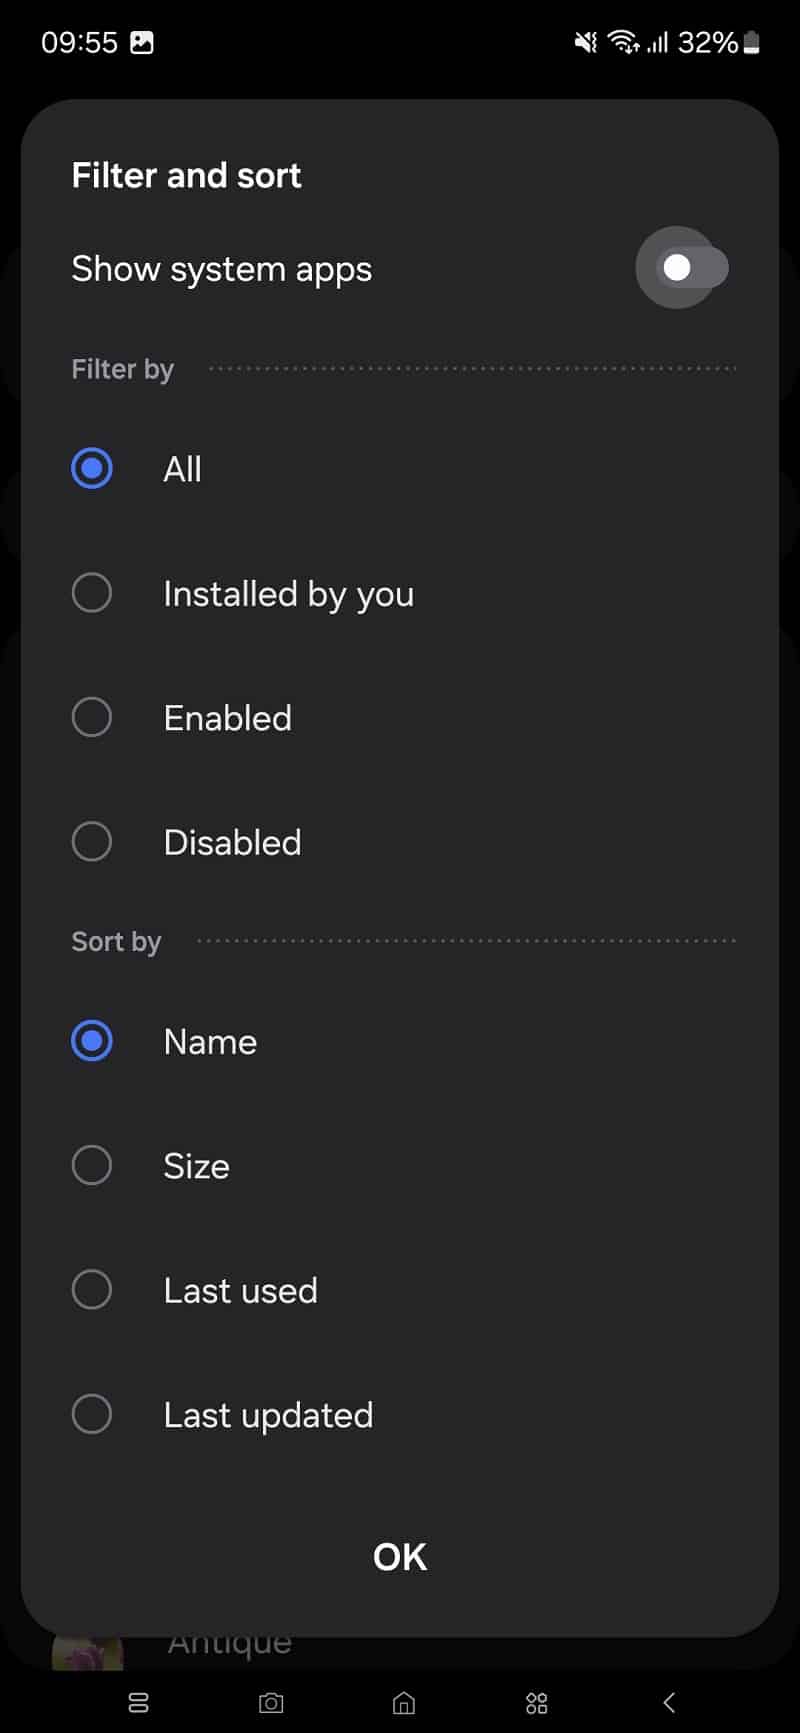800x1733 pixels.
Task: Select the All filter radio button
Action: (x=92, y=468)
